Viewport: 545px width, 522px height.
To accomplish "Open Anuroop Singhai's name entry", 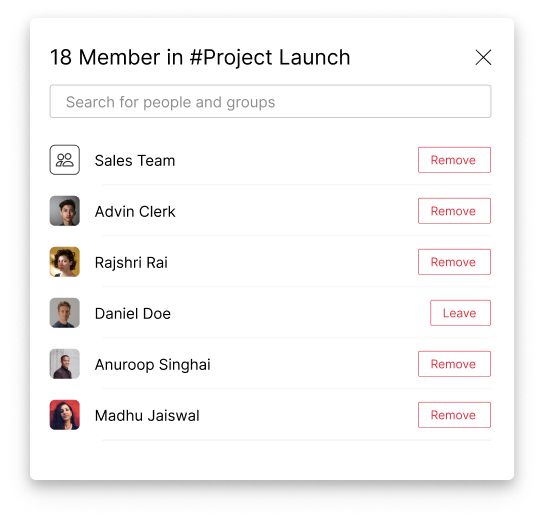I will (x=153, y=365).
